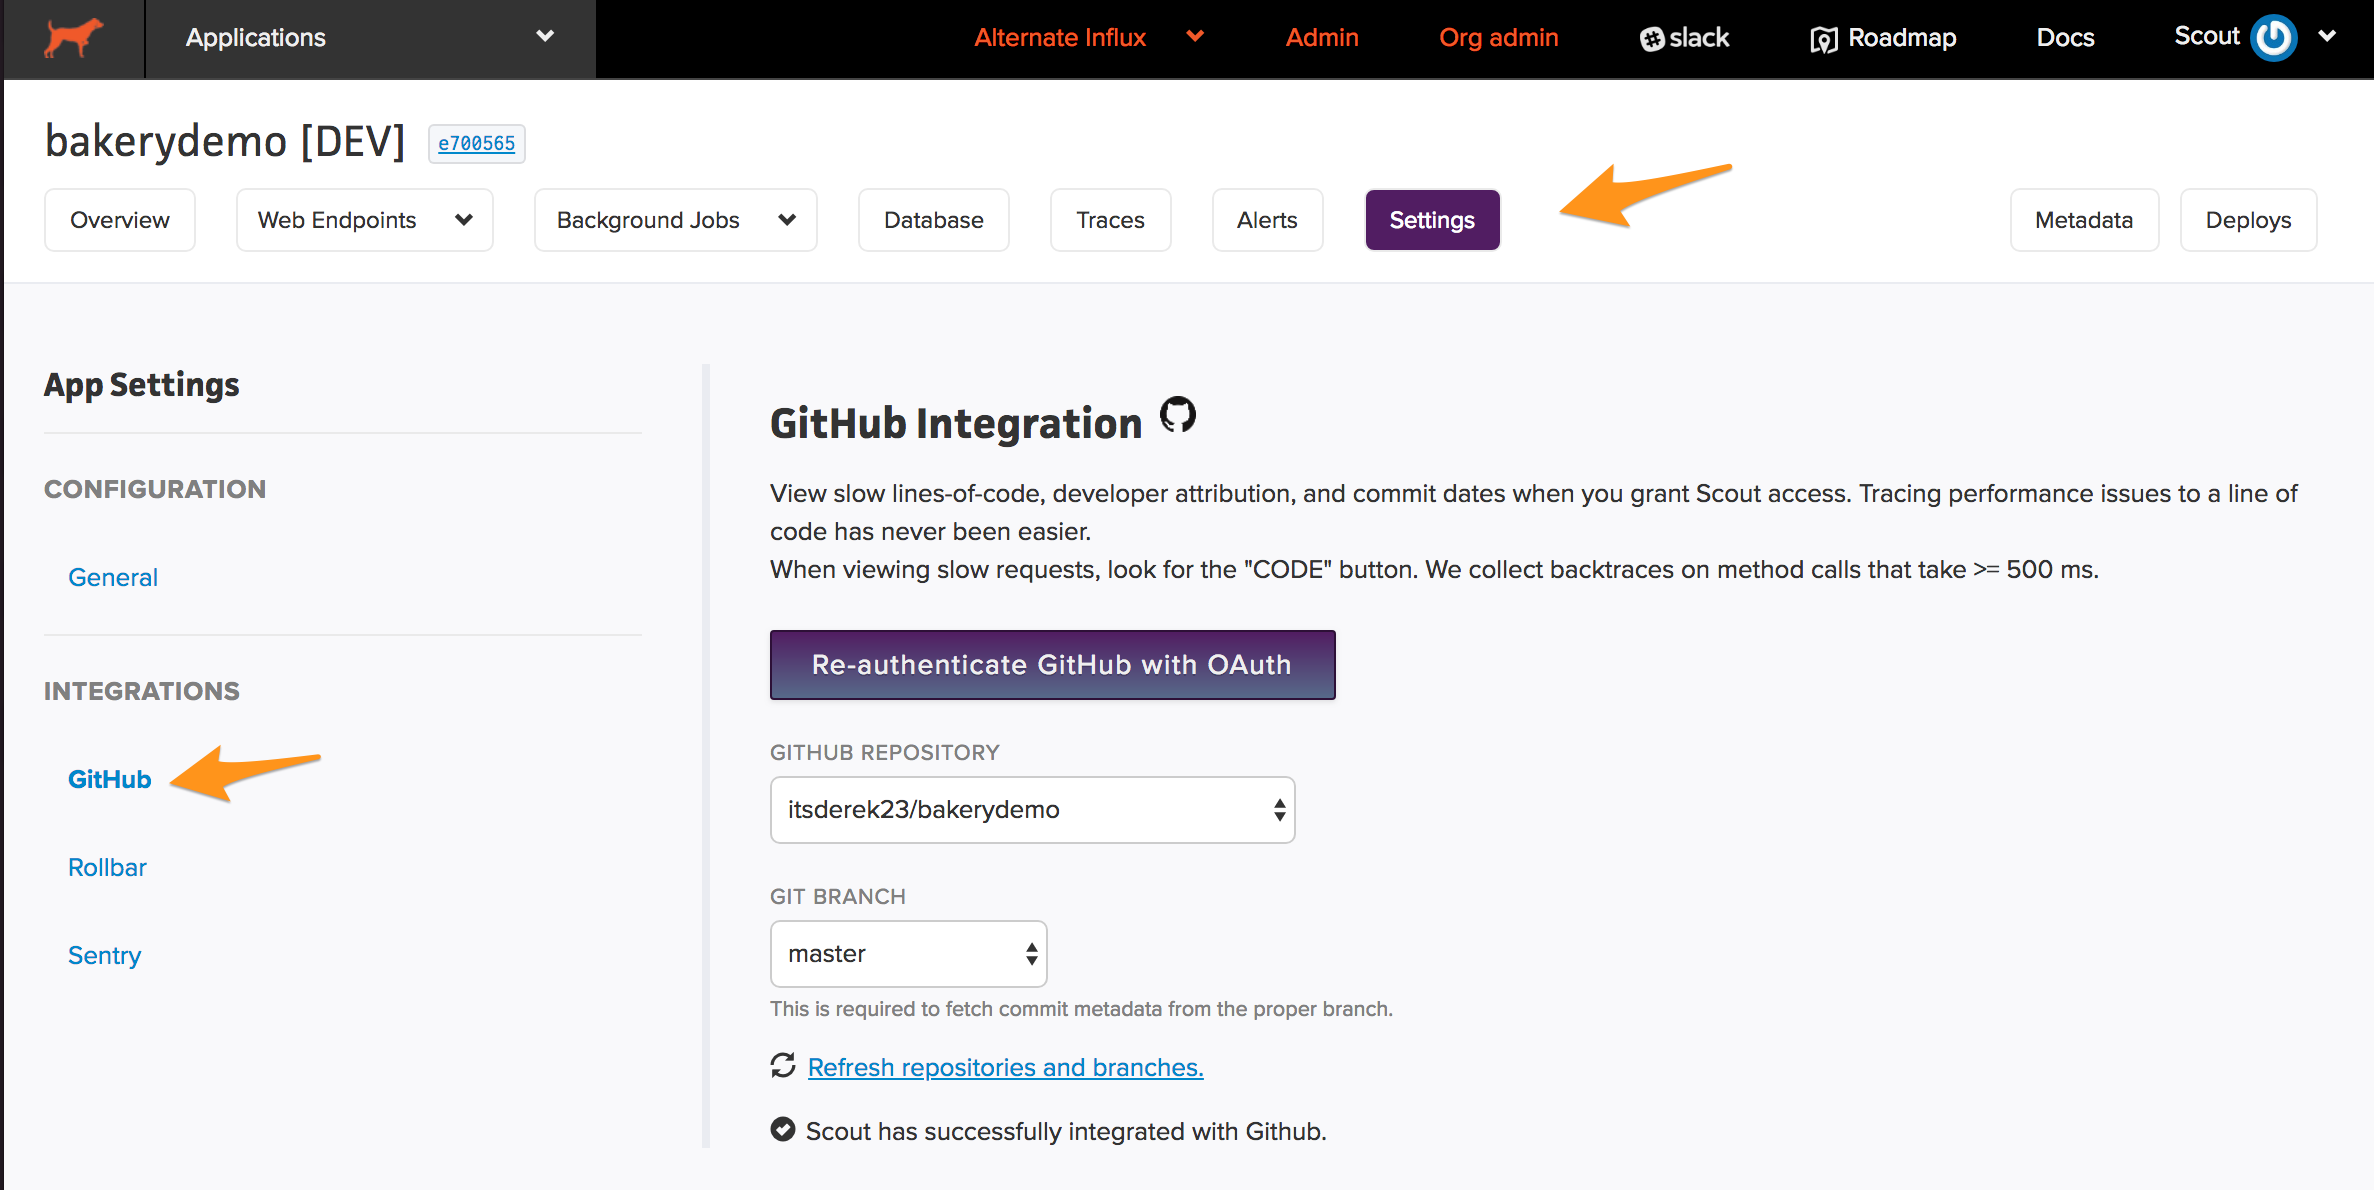This screenshot has height=1190, width=2374.
Task: Open the Org admin link
Action: tap(1498, 37)
